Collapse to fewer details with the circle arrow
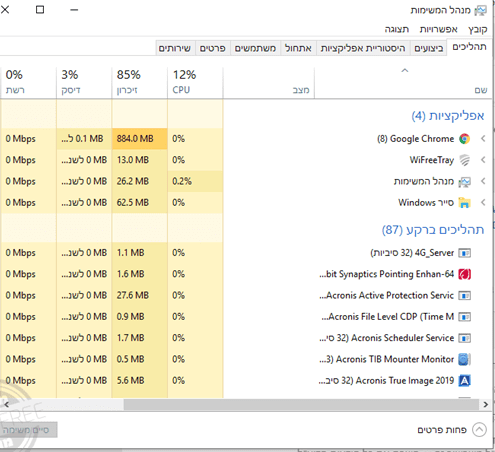The height and width of the screenshot is (452, 495). tap(479, 430)
